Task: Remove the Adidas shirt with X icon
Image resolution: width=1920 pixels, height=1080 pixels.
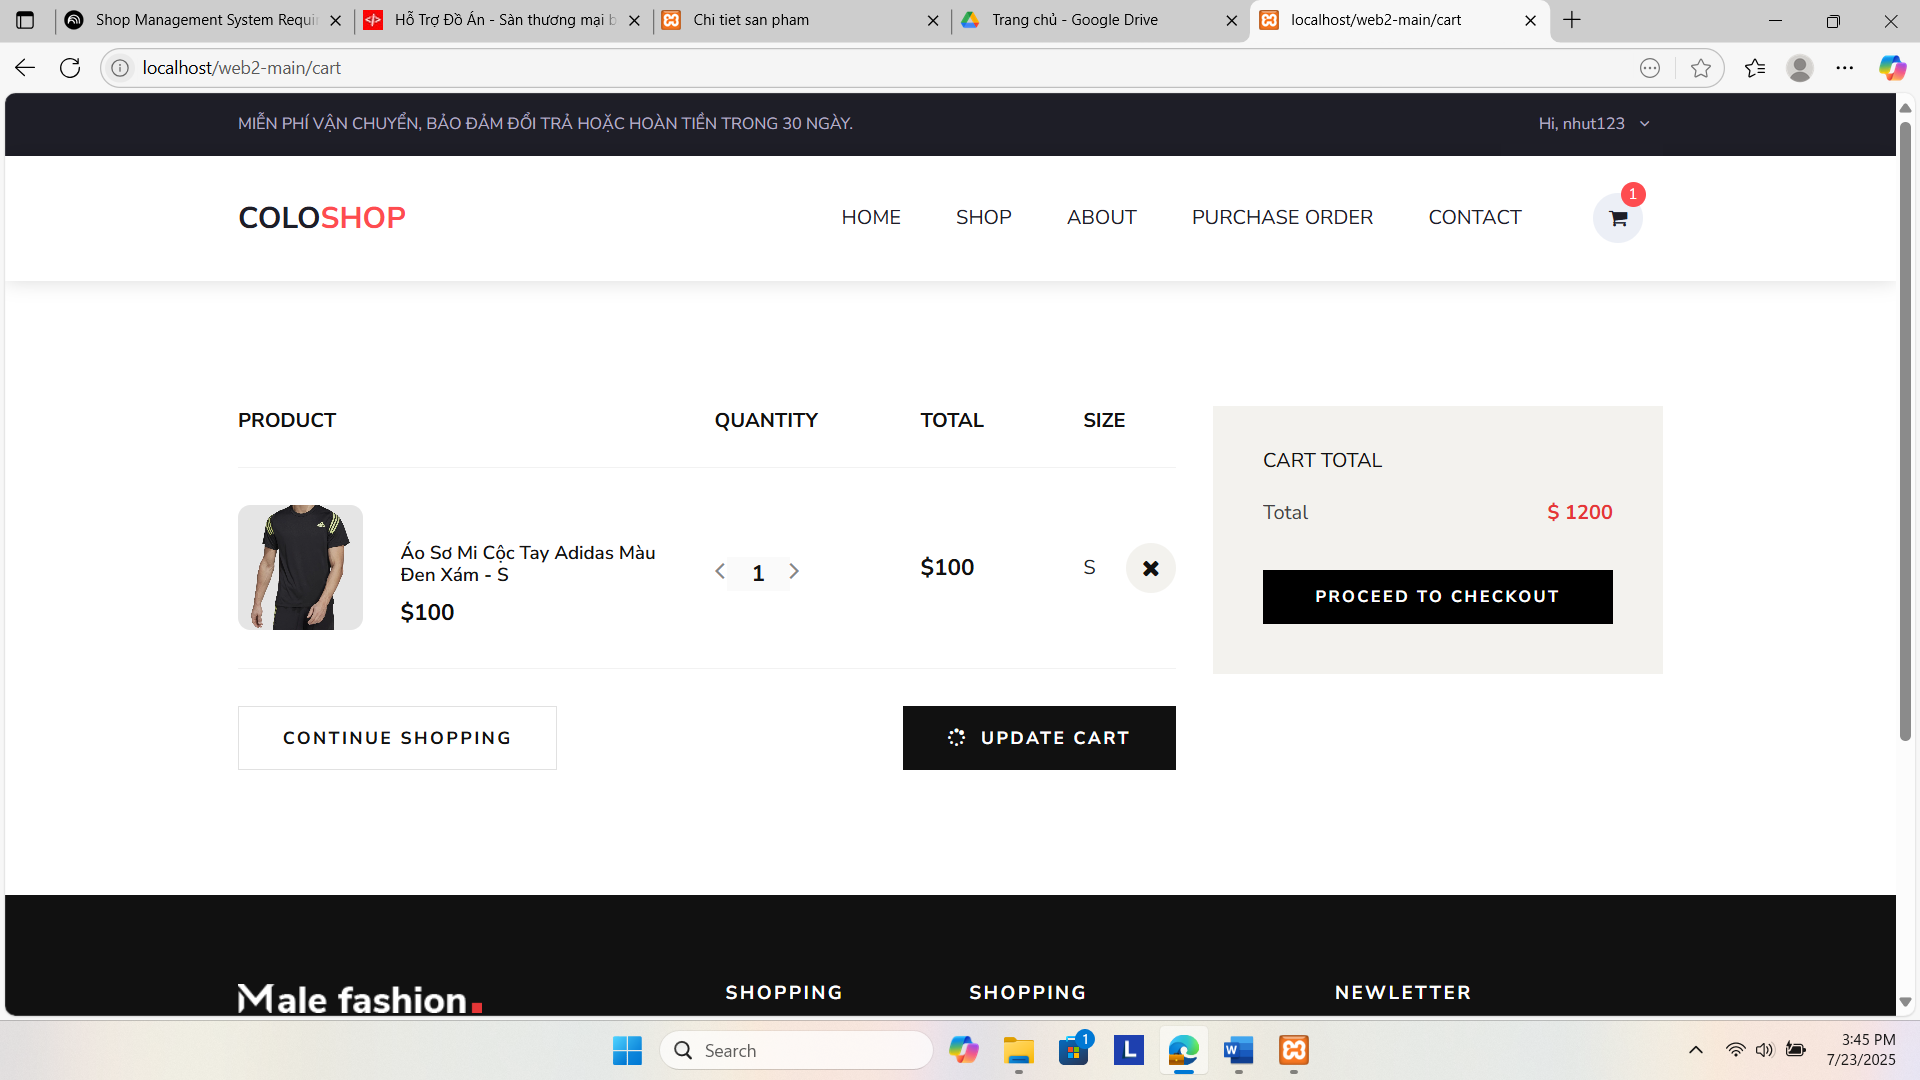Action: (1150, 568)
